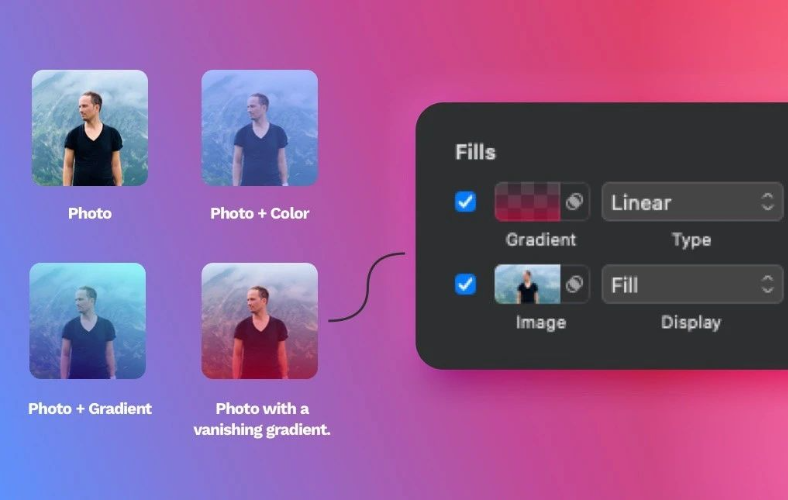Open the gradient color swatch
This screenshot has height=500, width=788.
click(527, 202)
